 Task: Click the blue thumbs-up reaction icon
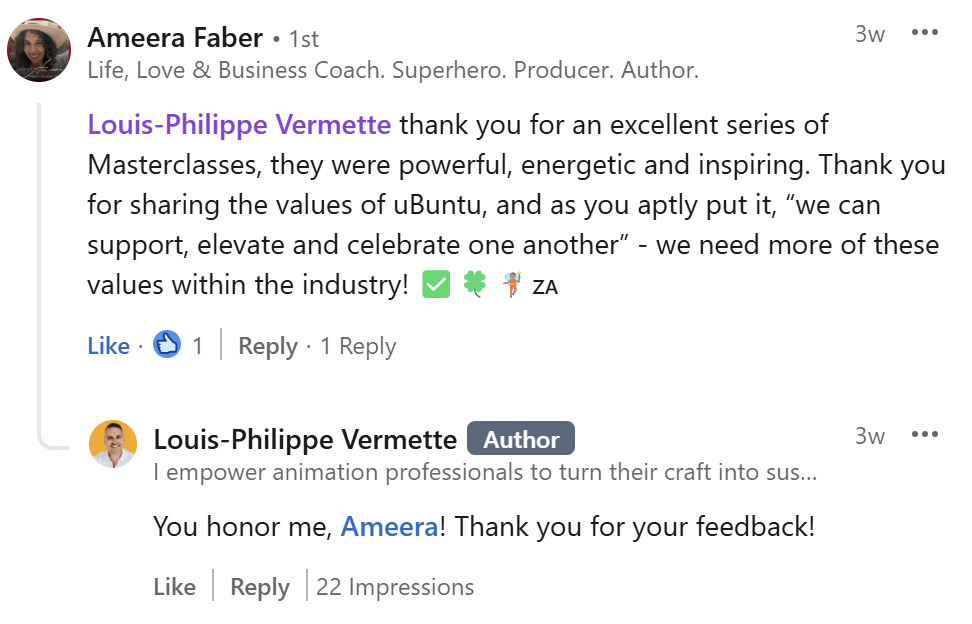[x=167, y=346]
